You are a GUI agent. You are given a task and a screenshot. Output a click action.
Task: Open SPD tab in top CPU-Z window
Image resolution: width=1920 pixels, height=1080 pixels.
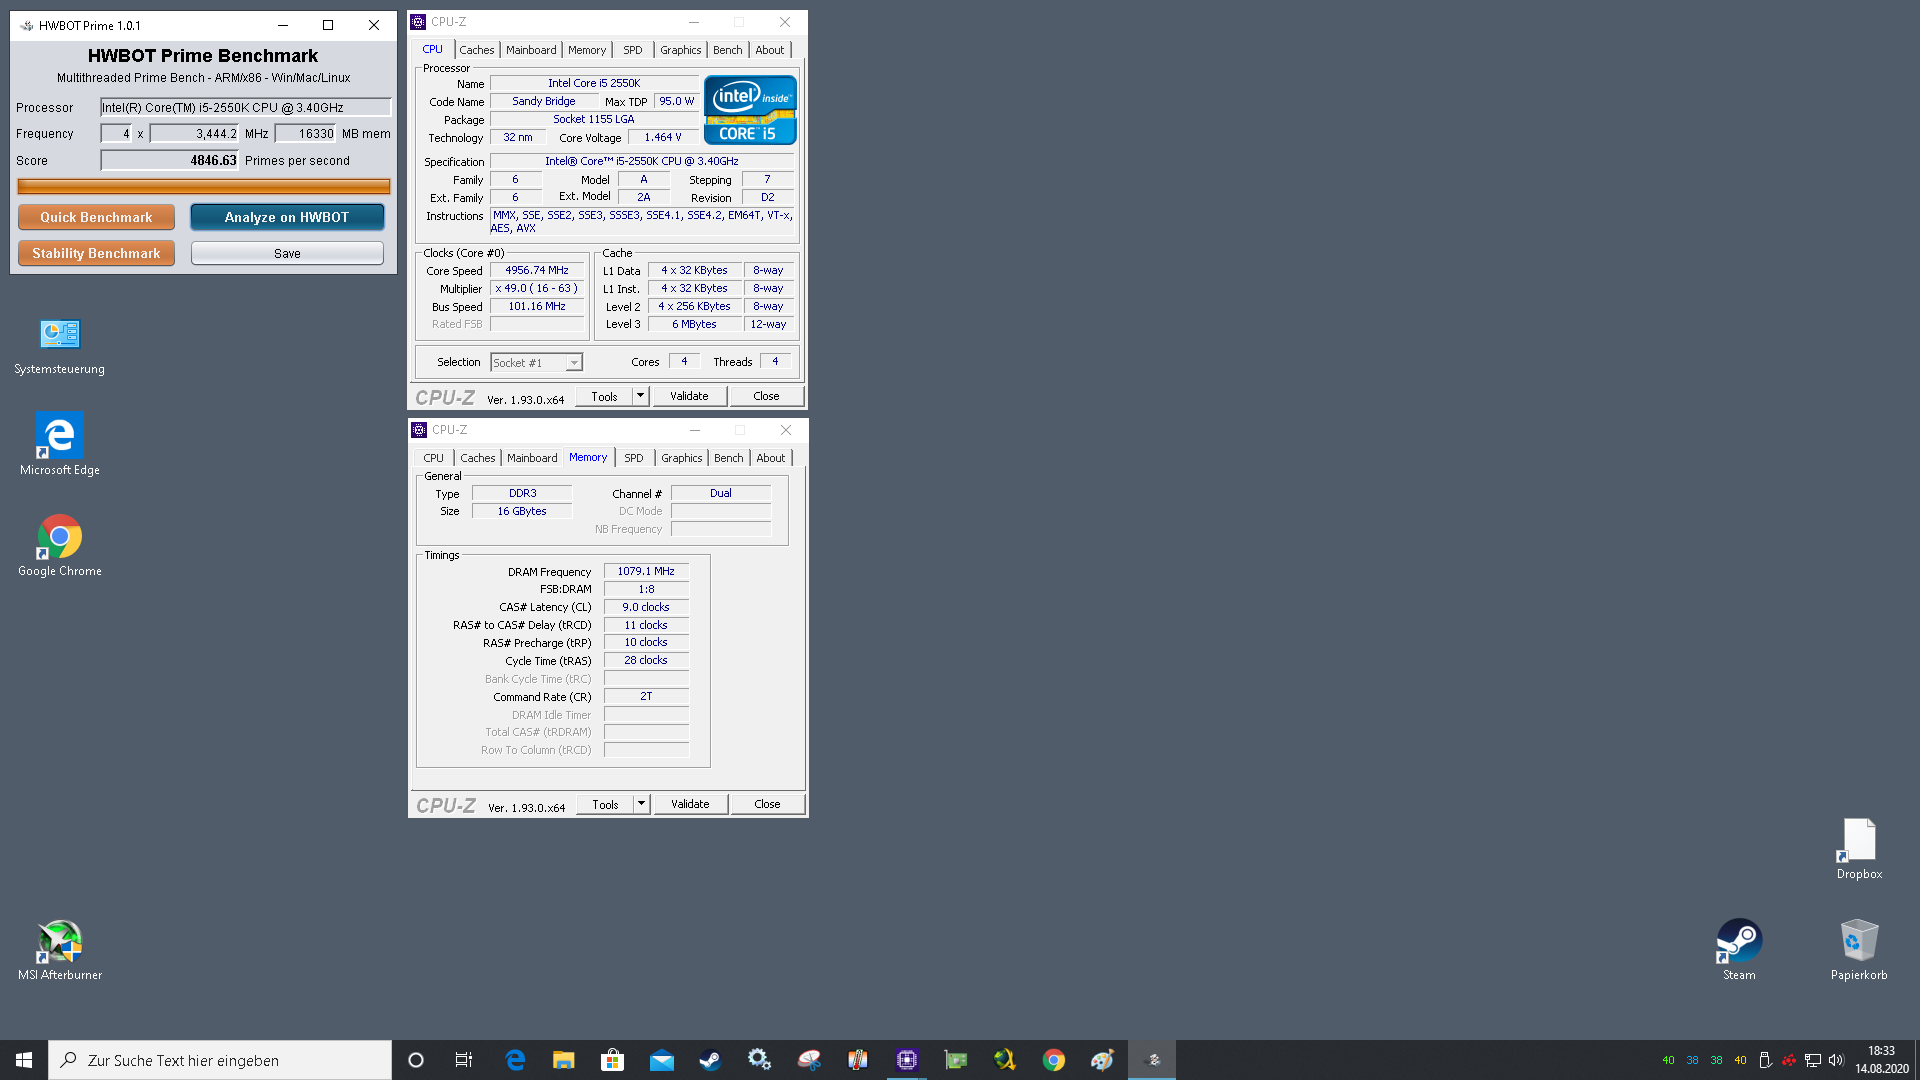click(x=633, y=50)
